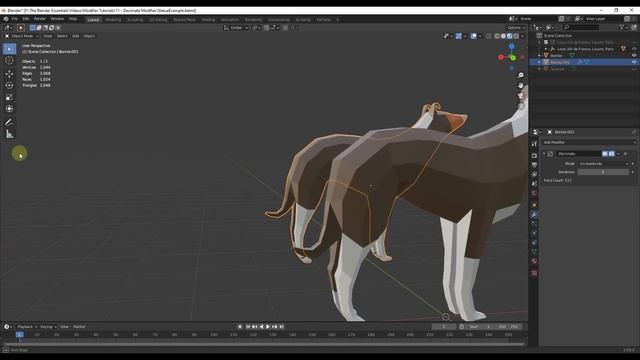
Task: Open the timeline Playback dropdown
Action: (x=27, y=327)
